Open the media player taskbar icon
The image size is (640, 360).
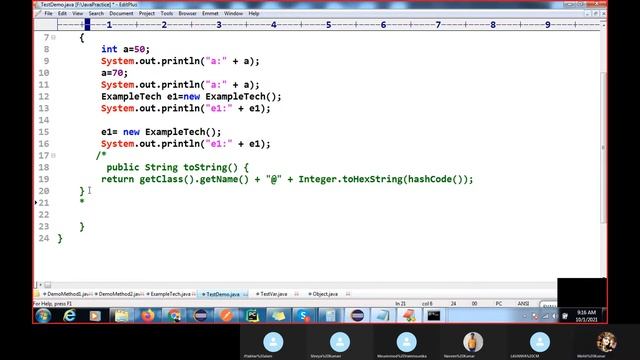coord(95,316)
